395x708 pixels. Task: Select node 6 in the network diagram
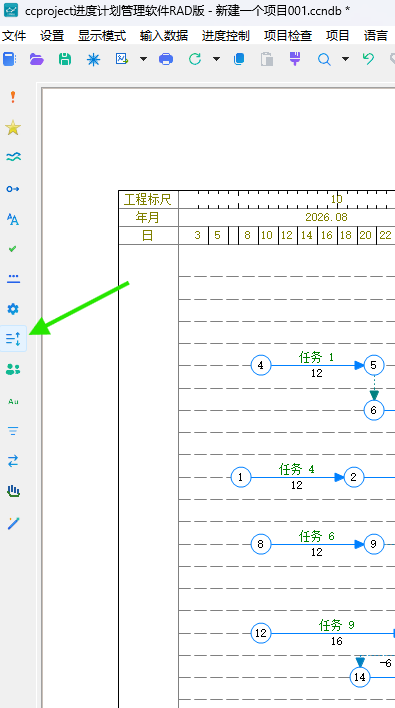point(374,410)
